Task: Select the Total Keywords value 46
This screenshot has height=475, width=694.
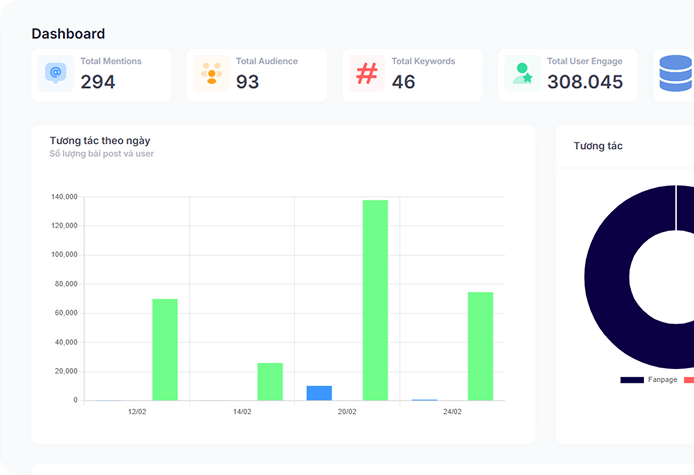Action: point(403,82)
